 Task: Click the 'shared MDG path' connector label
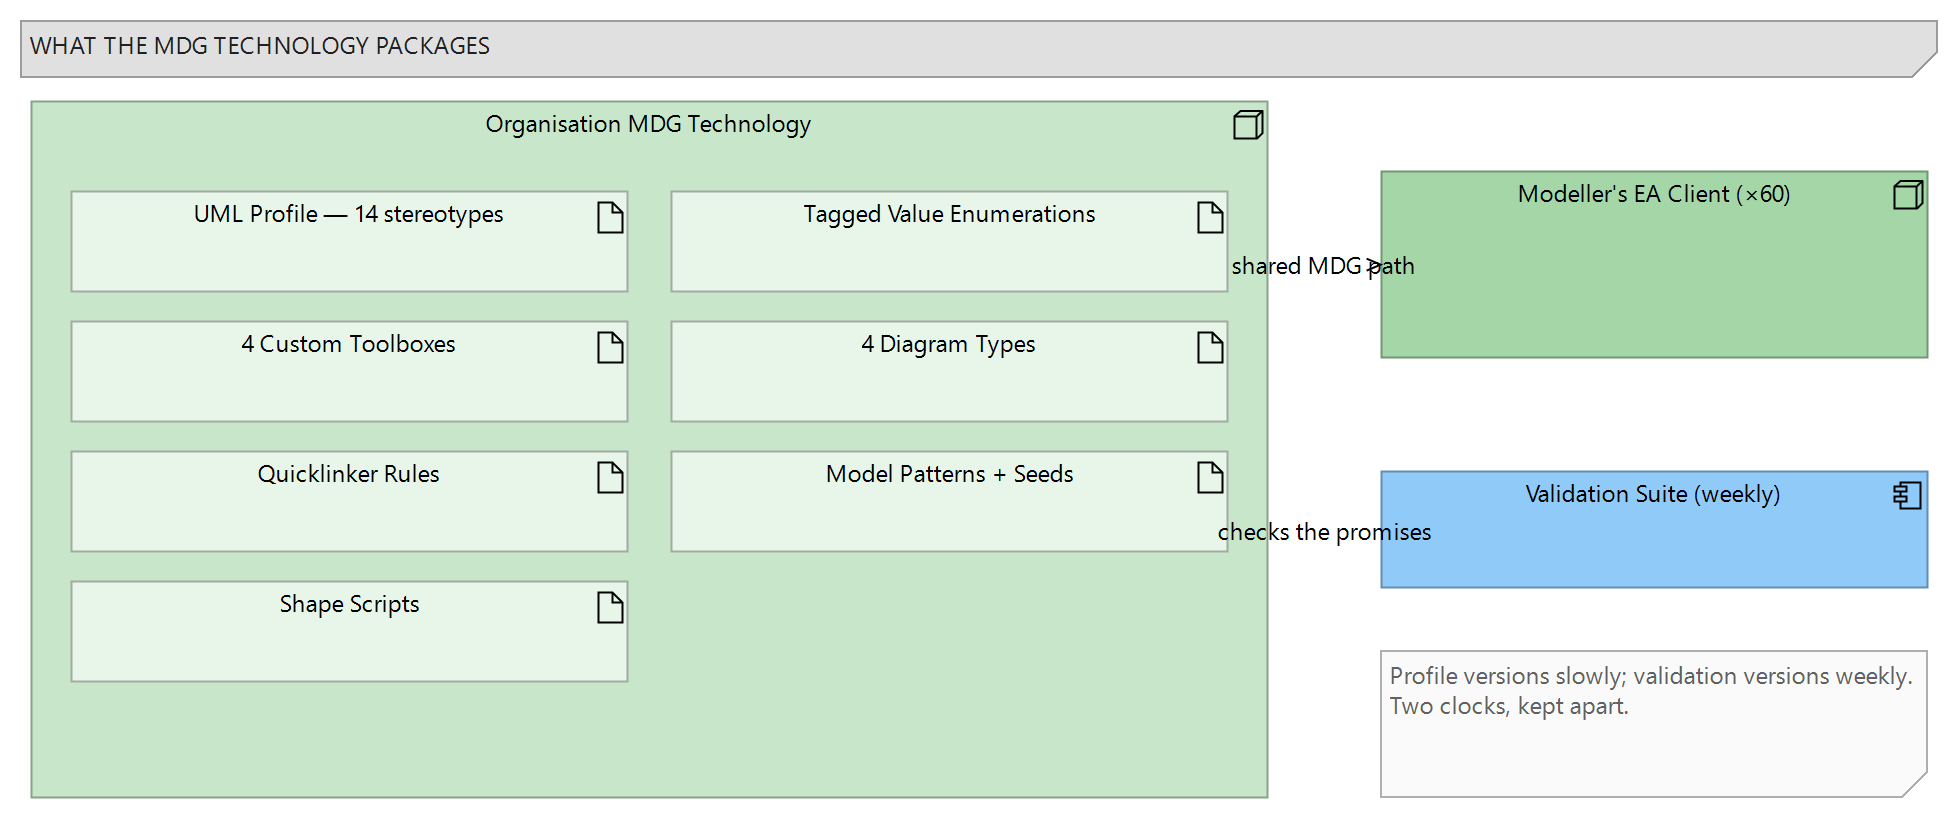point(1323,266)
